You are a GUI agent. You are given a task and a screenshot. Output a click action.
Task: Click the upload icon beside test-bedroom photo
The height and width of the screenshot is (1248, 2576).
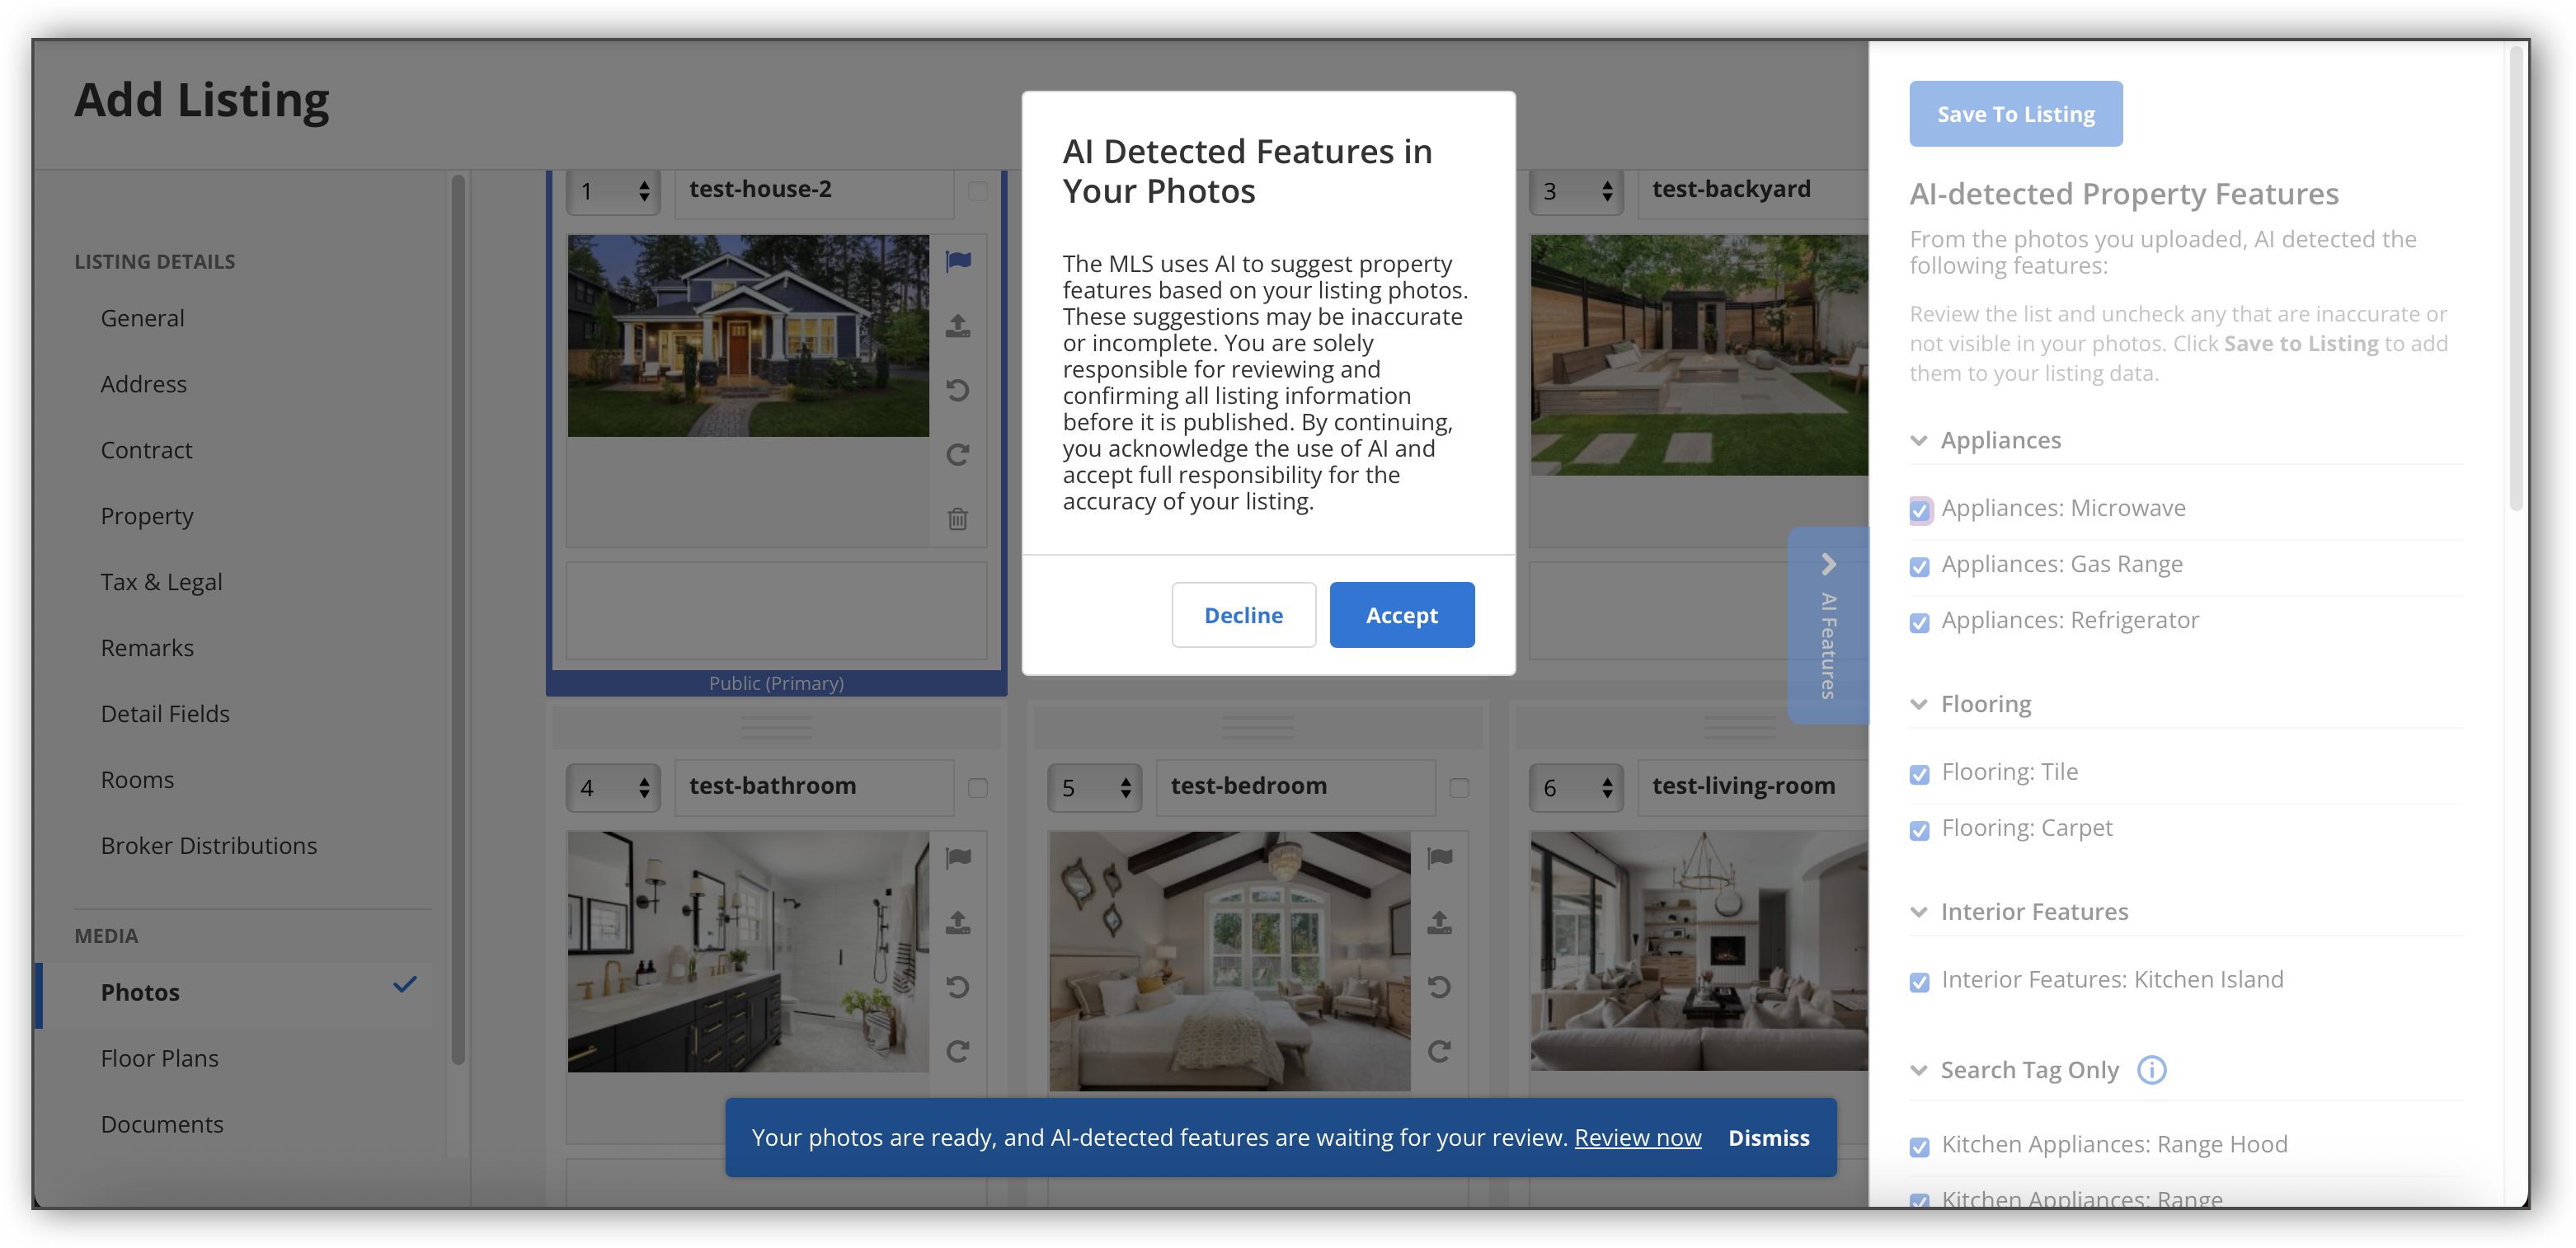point(1439,922)
